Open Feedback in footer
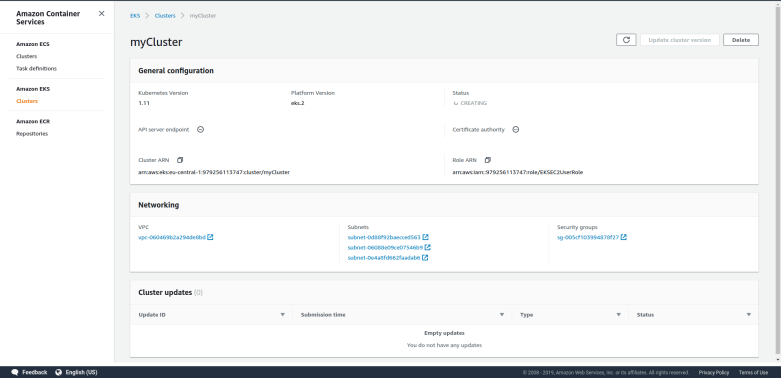Image resolution: width=781 pixels, height=378 pixels. pyautogui.click(x=34, y=372)
